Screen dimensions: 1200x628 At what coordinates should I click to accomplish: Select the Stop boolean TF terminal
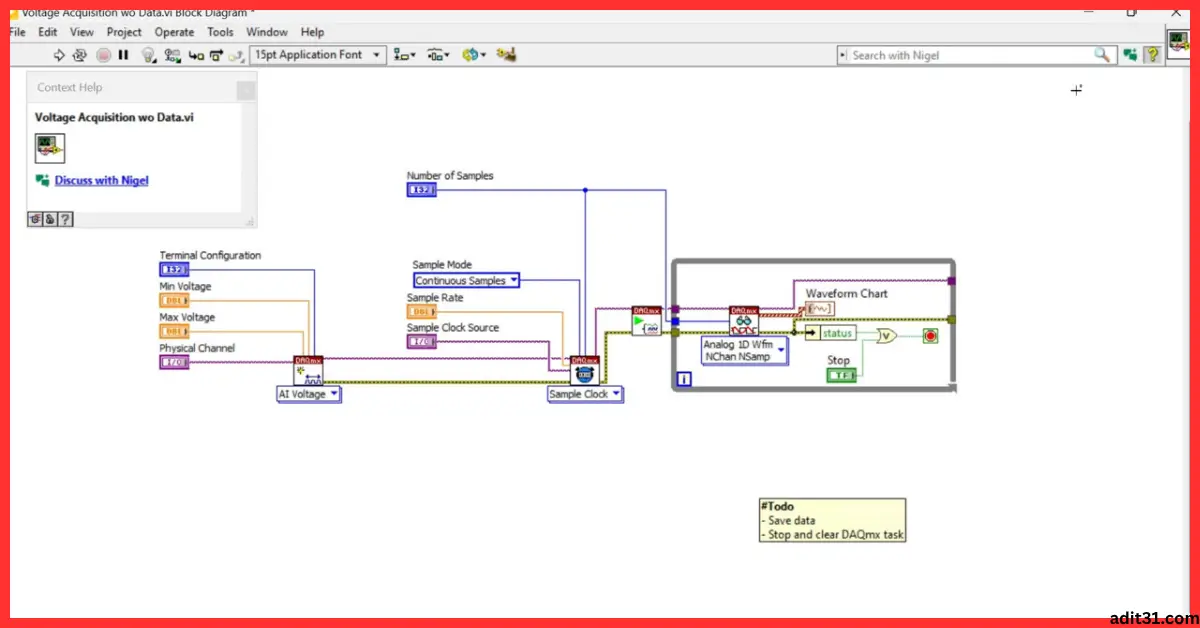click(841, 375)
